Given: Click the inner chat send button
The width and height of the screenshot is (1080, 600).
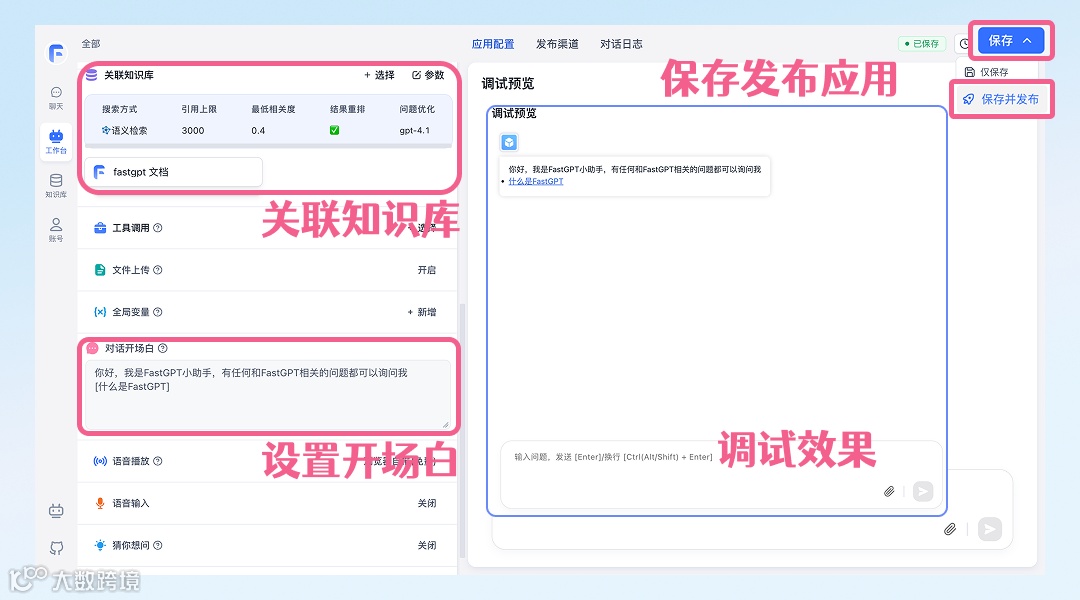Looking at the screenshot, I should (922, 491).
